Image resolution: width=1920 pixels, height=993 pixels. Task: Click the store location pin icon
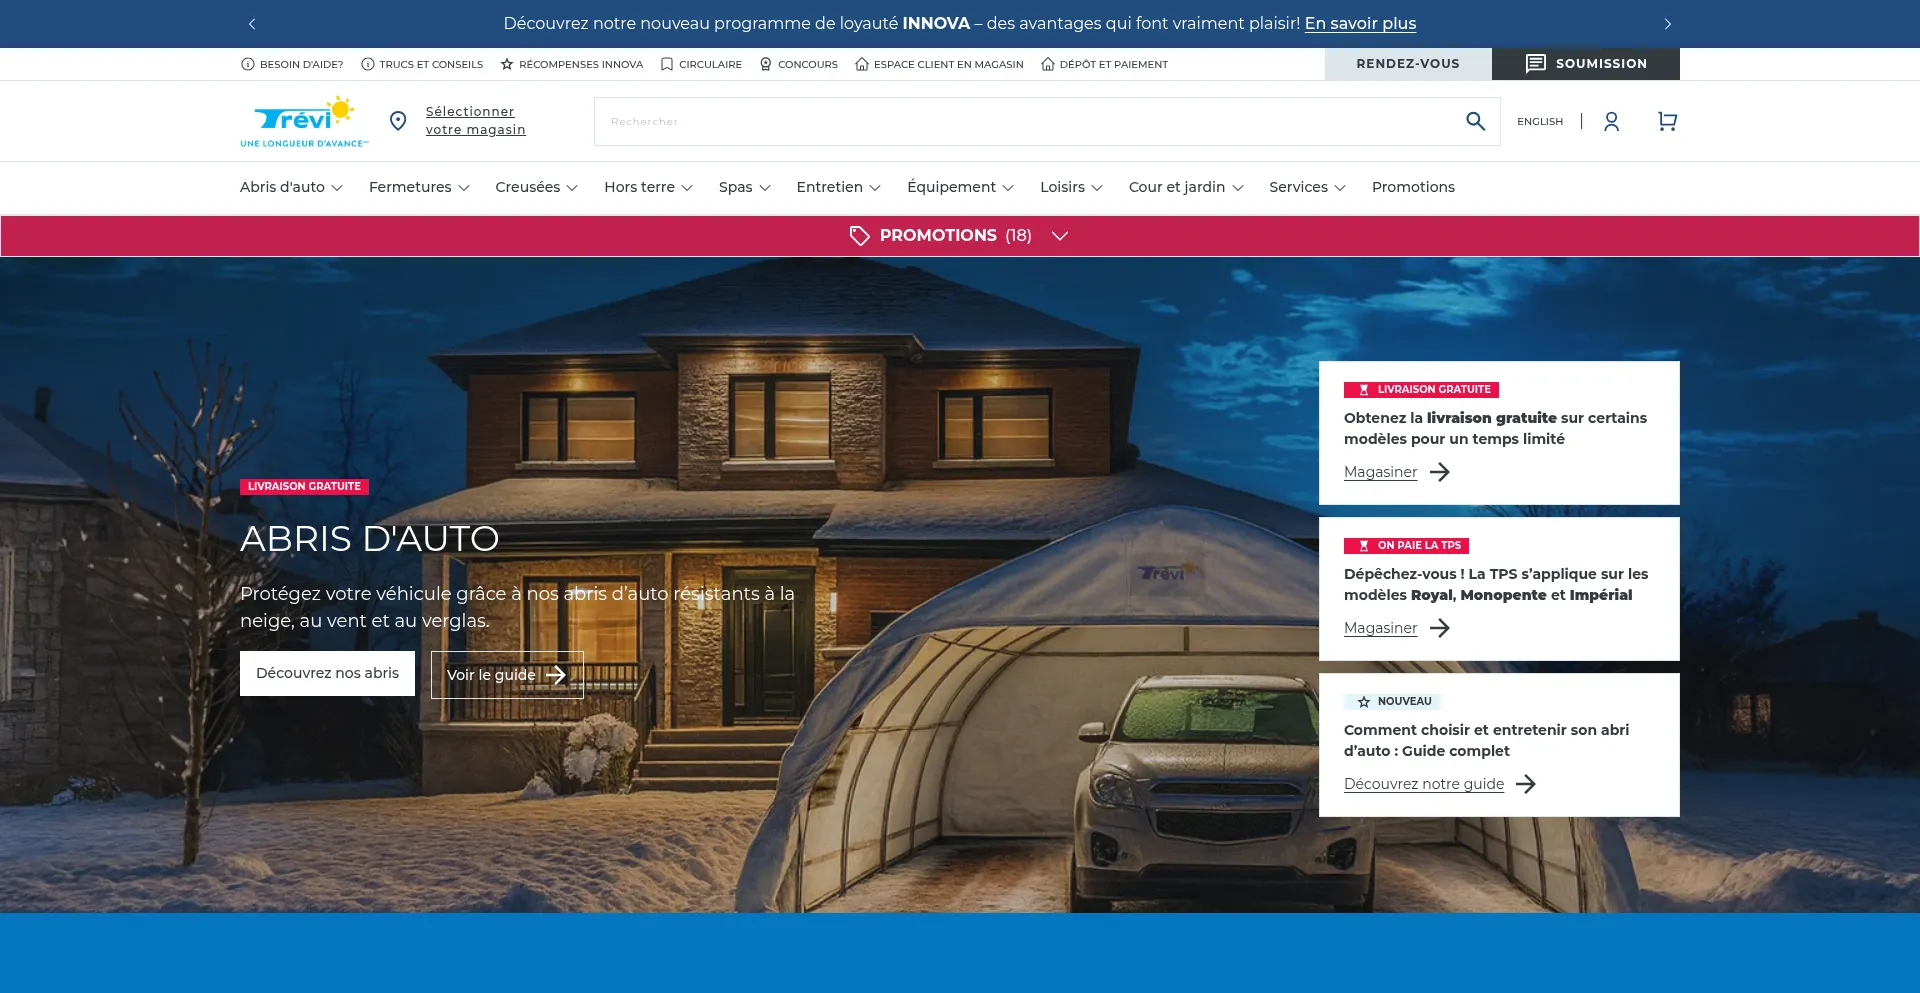(398, 121)
